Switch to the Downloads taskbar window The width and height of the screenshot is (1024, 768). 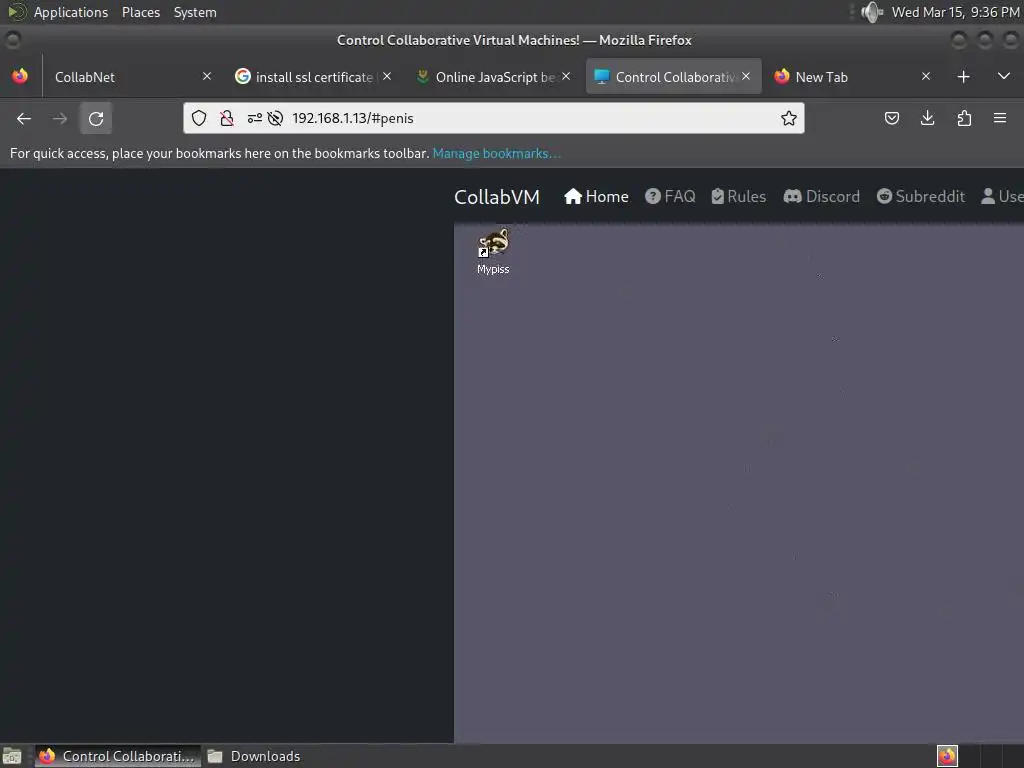tap(255, 756)
